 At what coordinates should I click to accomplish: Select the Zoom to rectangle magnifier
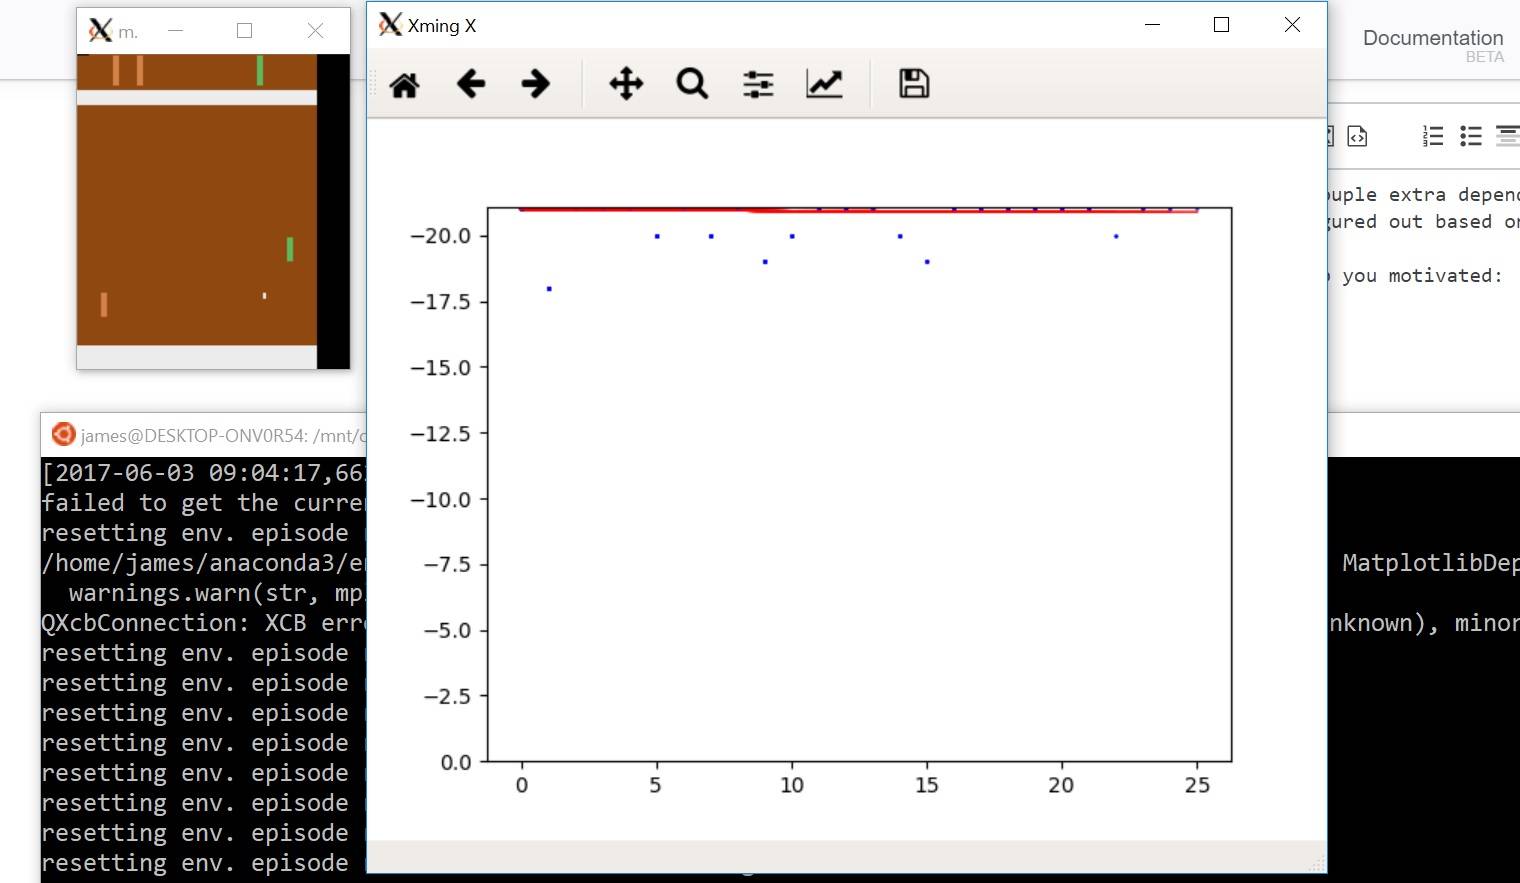point(692,84)
